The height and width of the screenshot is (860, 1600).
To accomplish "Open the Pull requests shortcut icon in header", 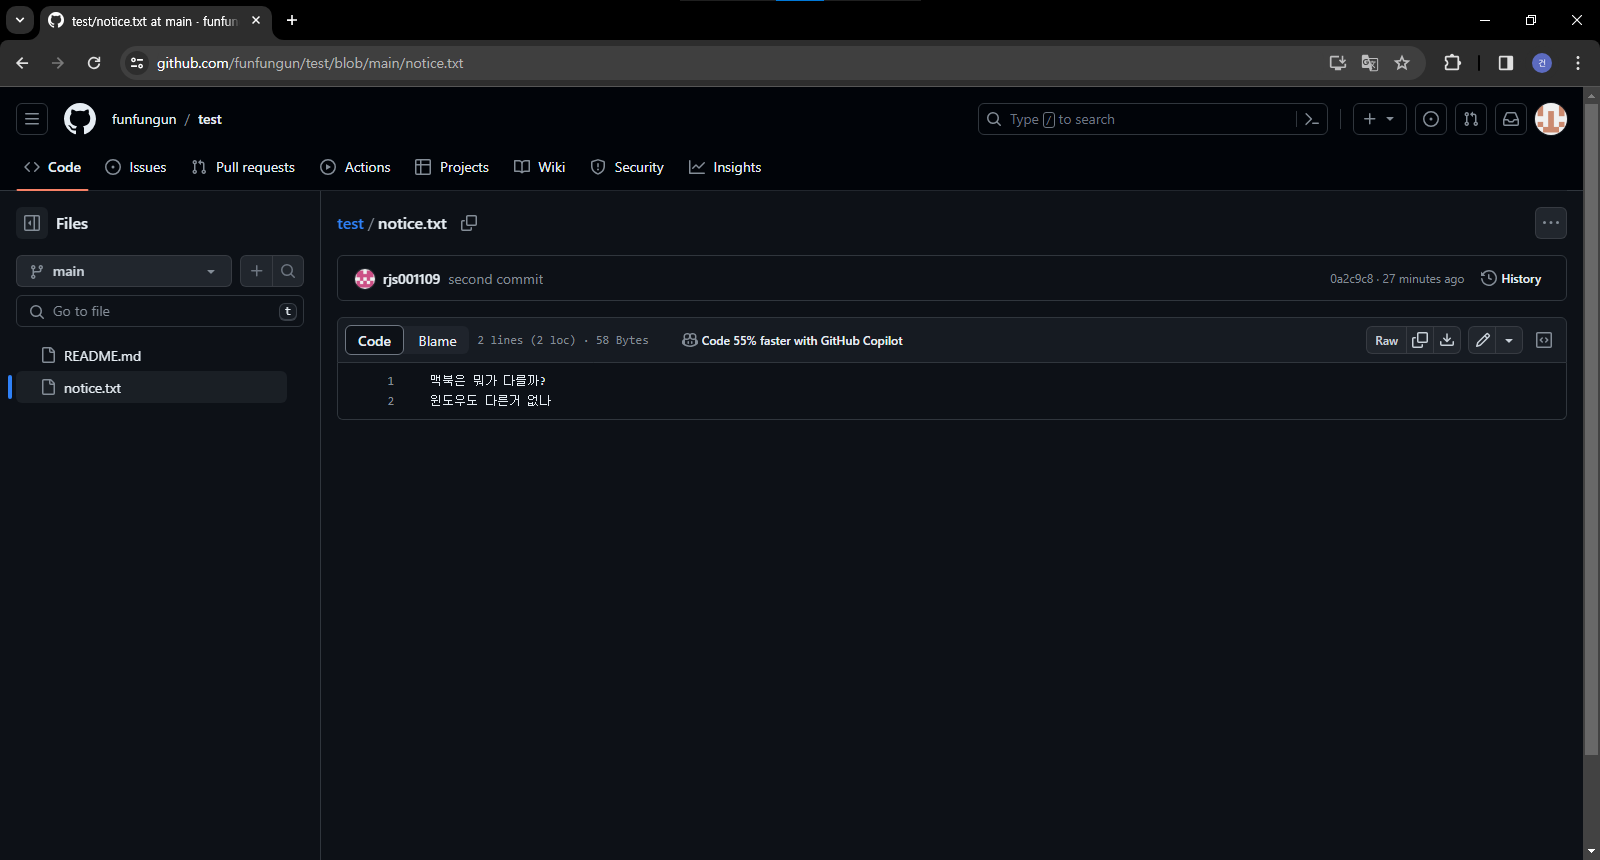I will (x=1471, y=119).
